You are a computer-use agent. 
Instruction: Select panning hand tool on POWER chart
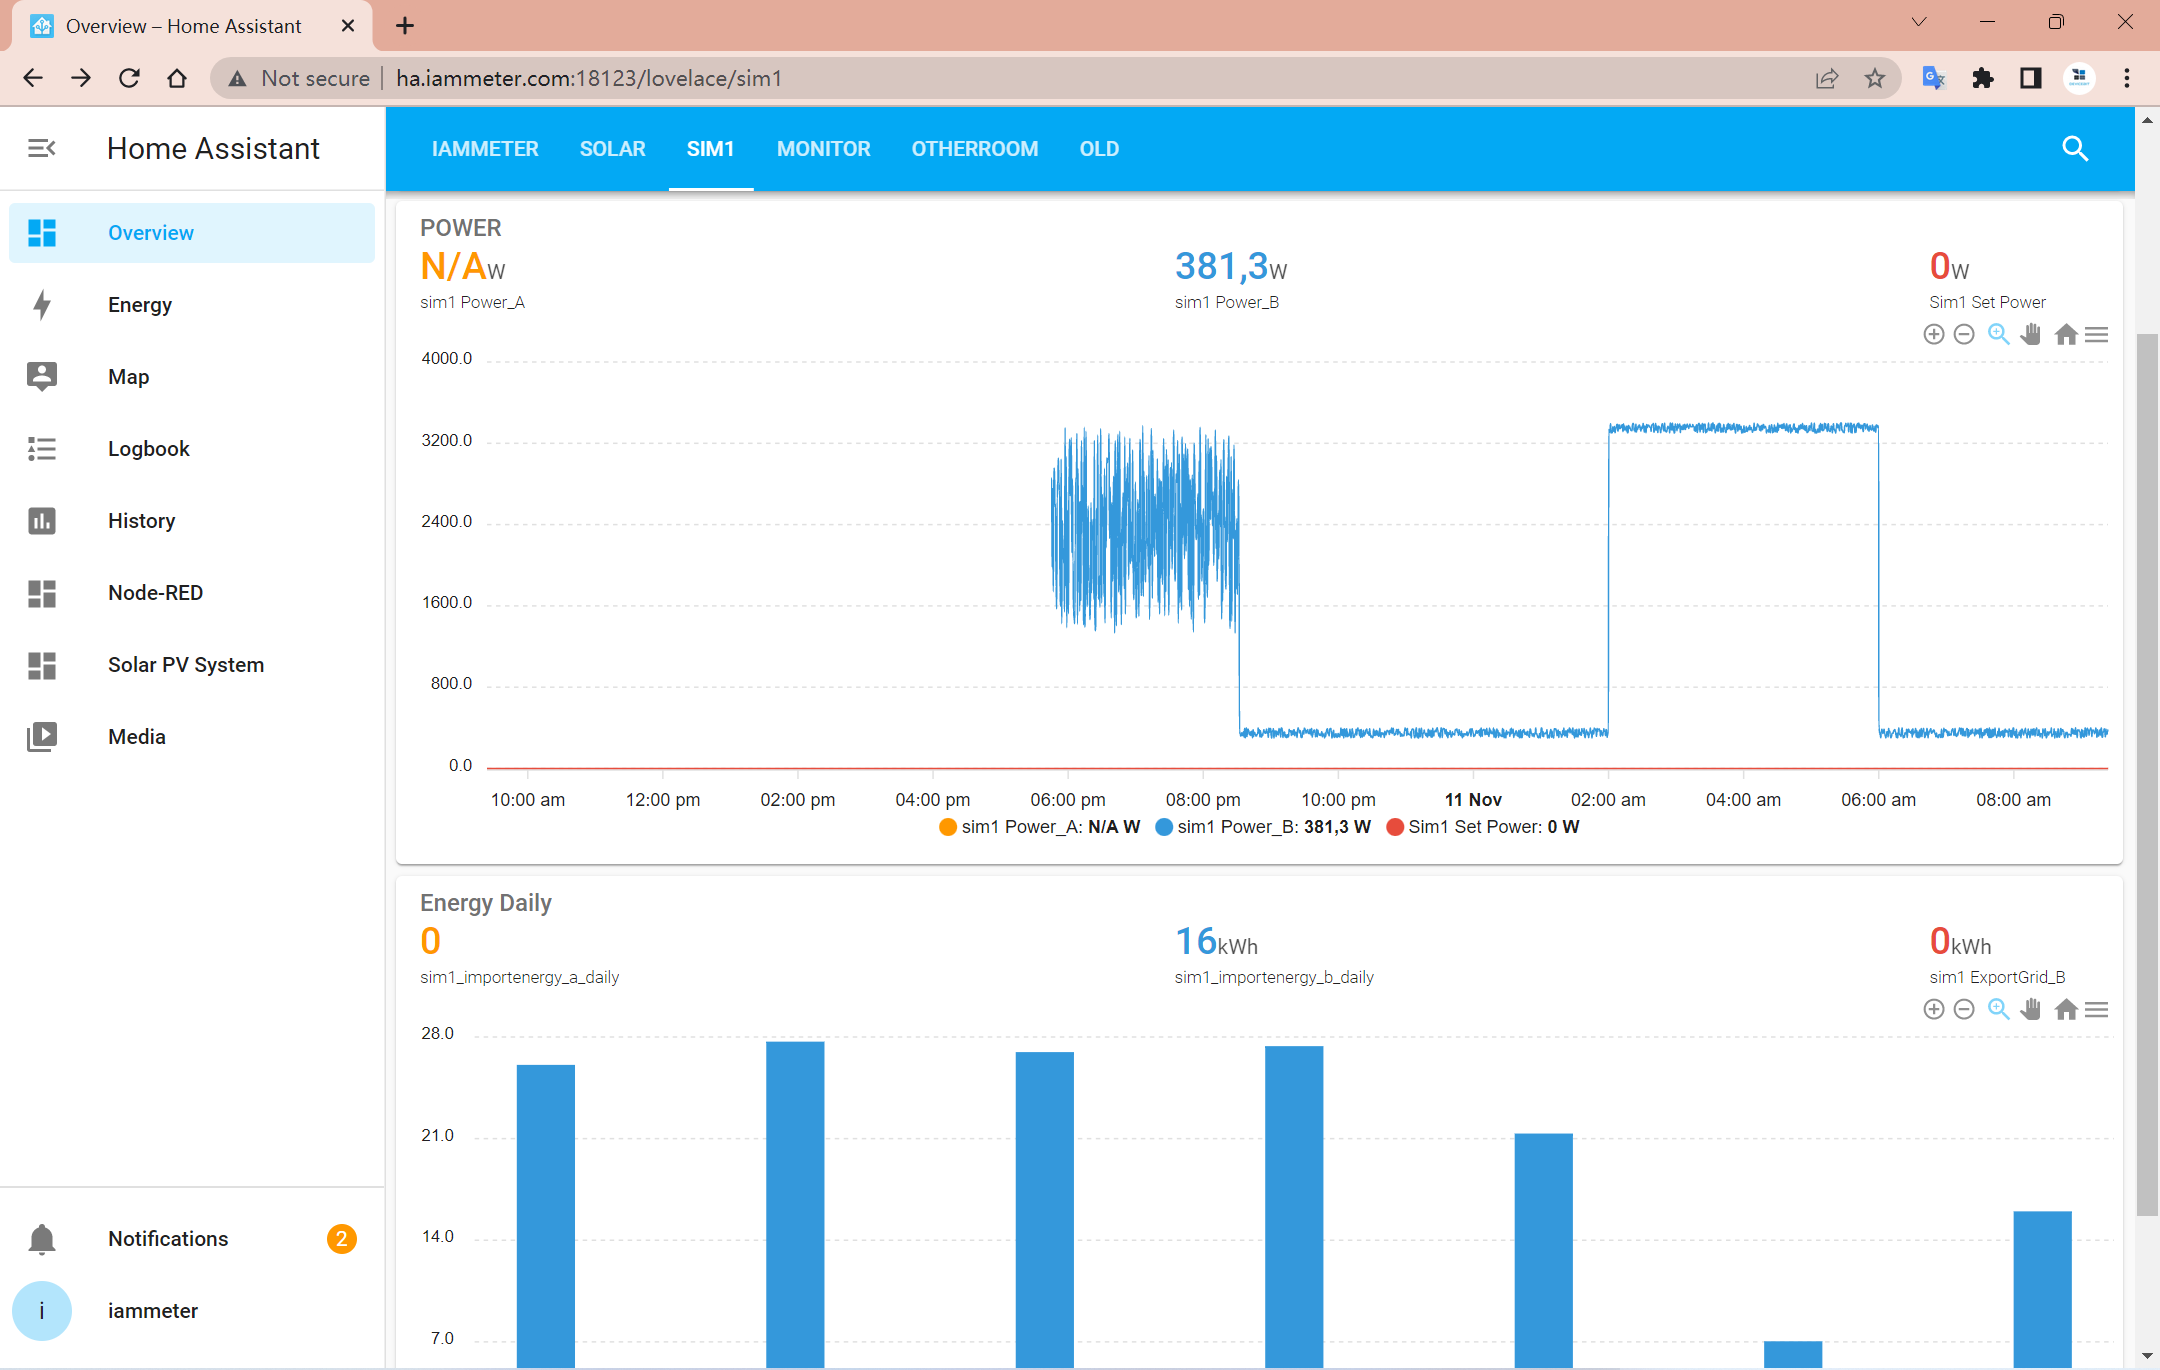(2030, 335)
